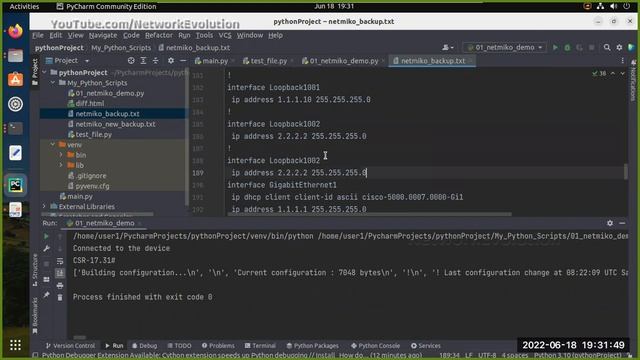
Task: Show Applications grid in dock
Action: click(x=16, y=345)
